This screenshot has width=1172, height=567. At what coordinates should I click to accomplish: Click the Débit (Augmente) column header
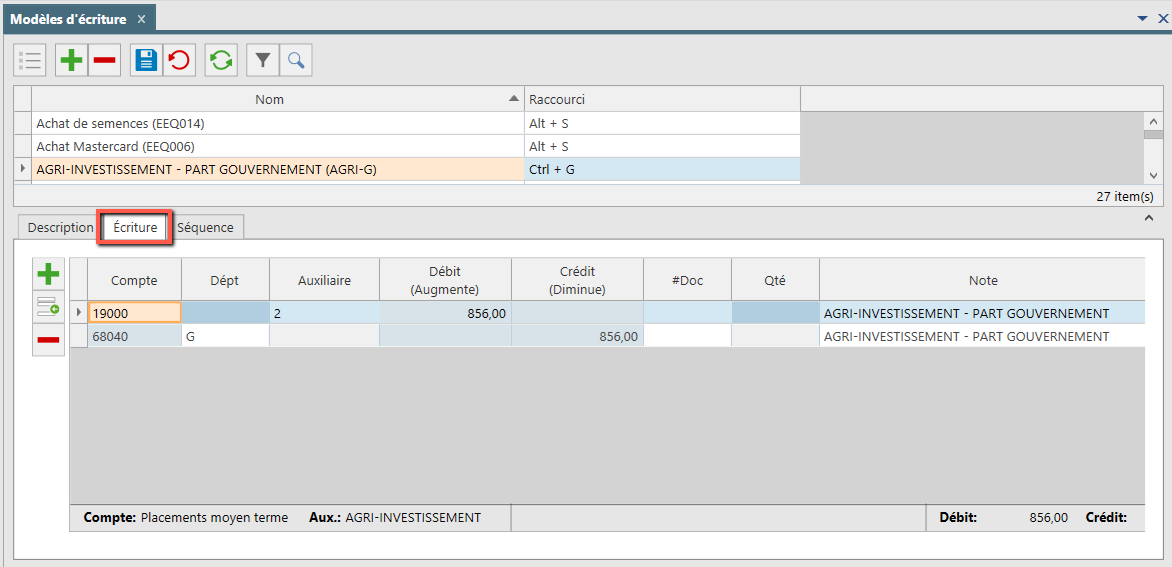445,280
